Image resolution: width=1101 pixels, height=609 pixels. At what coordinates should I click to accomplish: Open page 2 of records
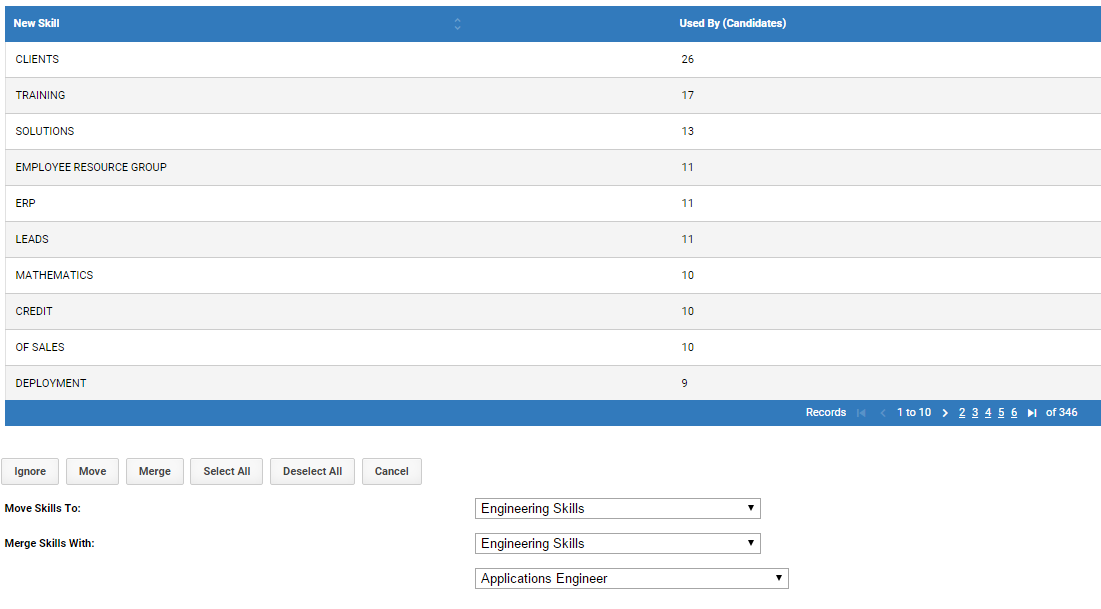[962, 412]
